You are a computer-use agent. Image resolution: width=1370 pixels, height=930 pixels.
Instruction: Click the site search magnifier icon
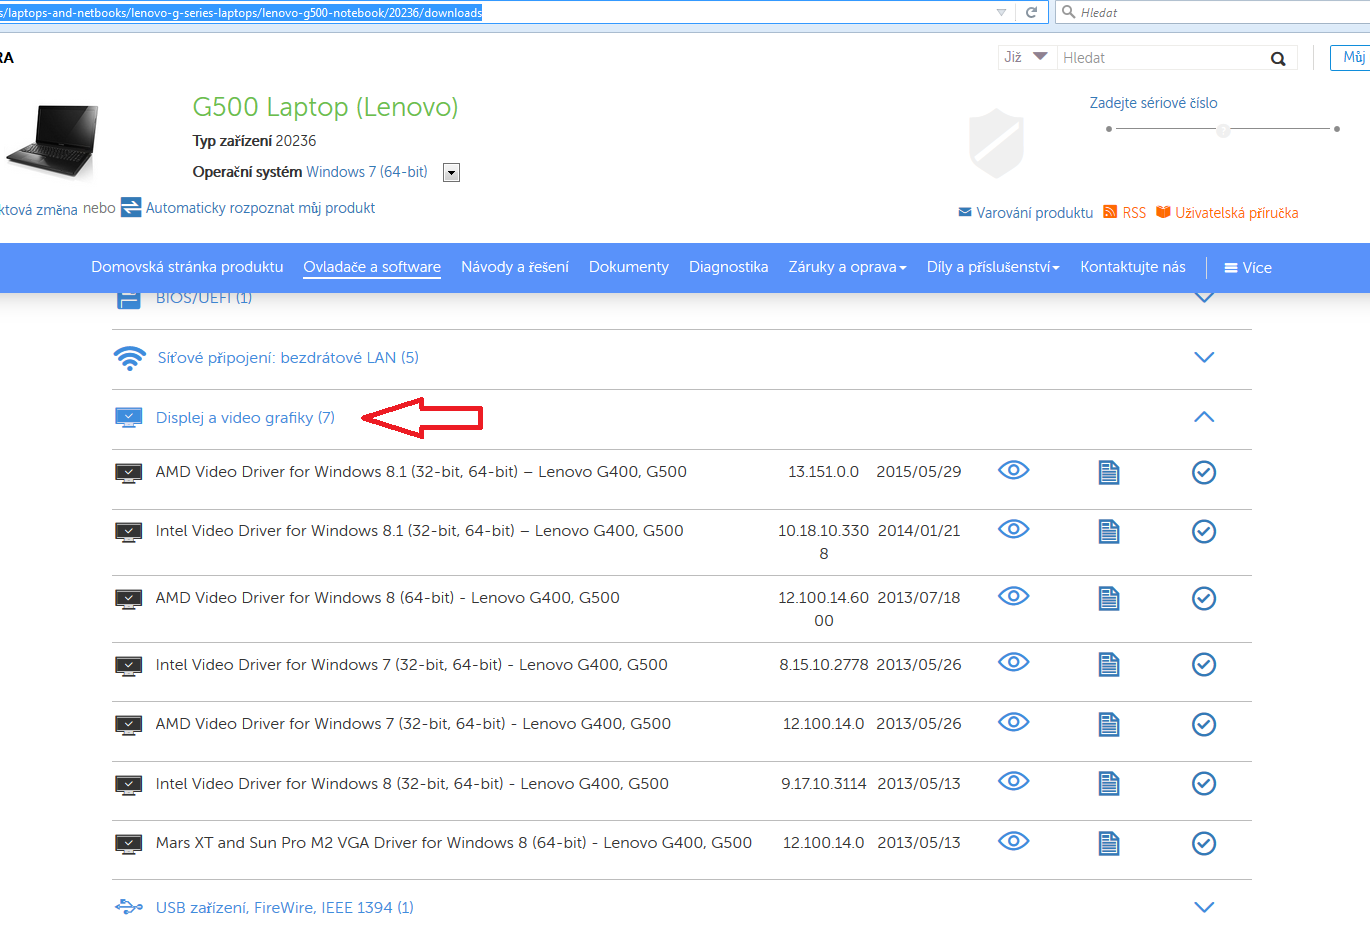coord(1278,58)
